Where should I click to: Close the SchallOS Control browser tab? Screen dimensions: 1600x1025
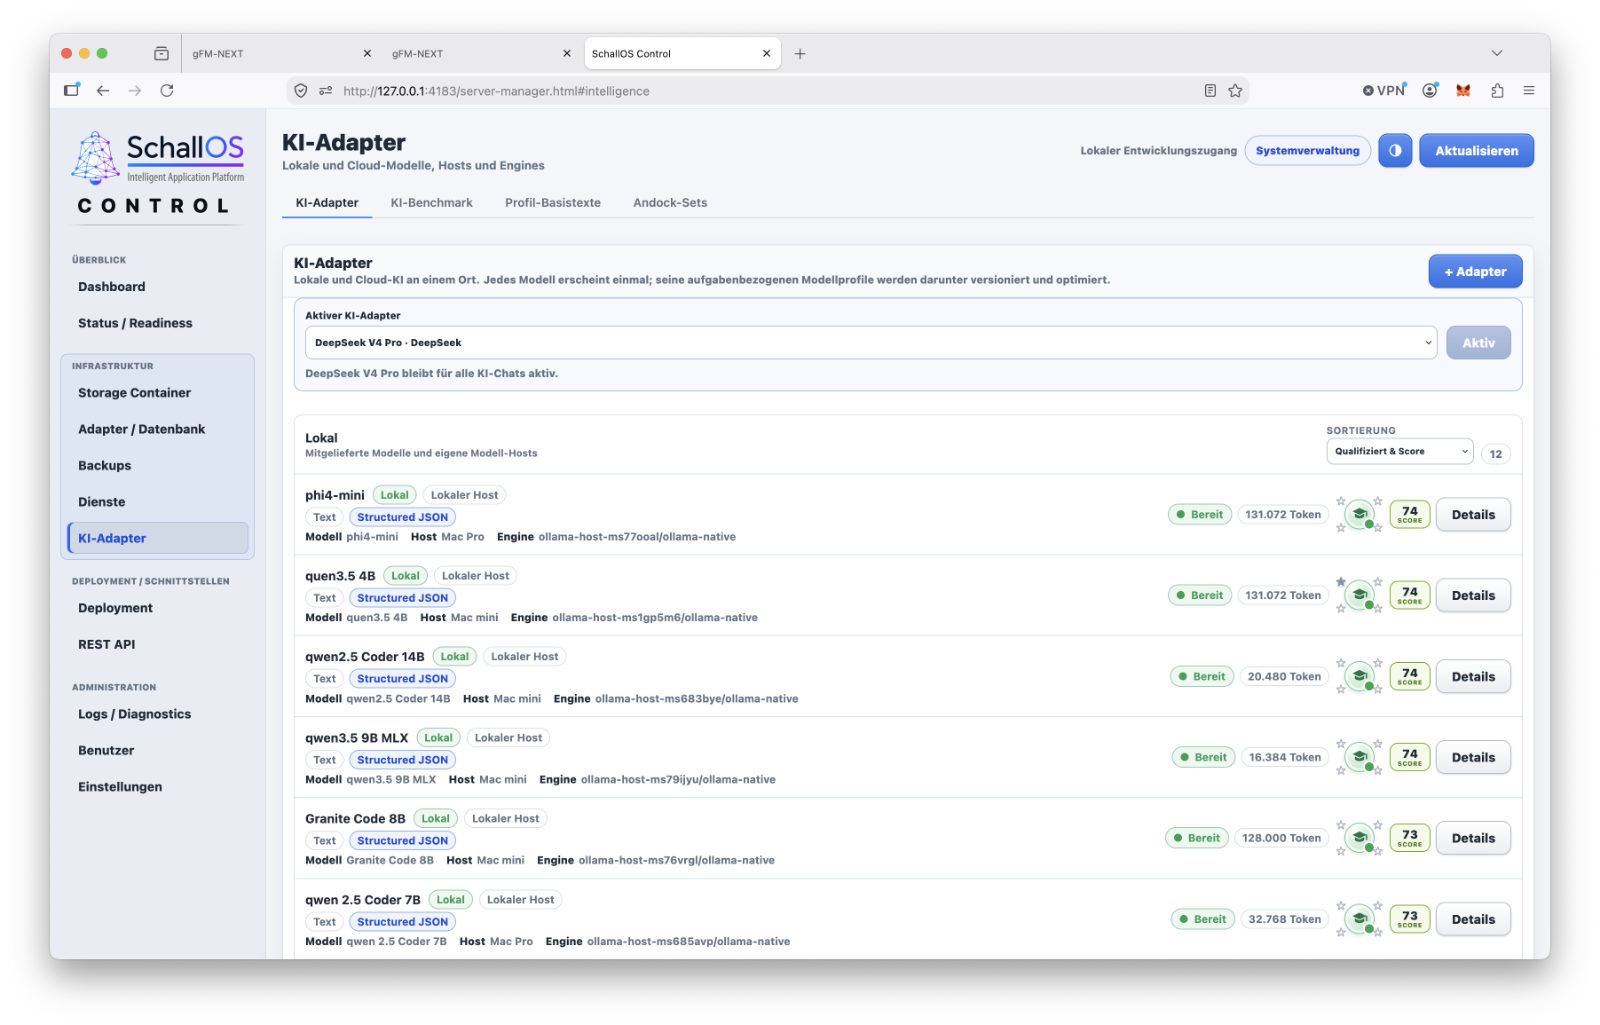tap(767, 54)
